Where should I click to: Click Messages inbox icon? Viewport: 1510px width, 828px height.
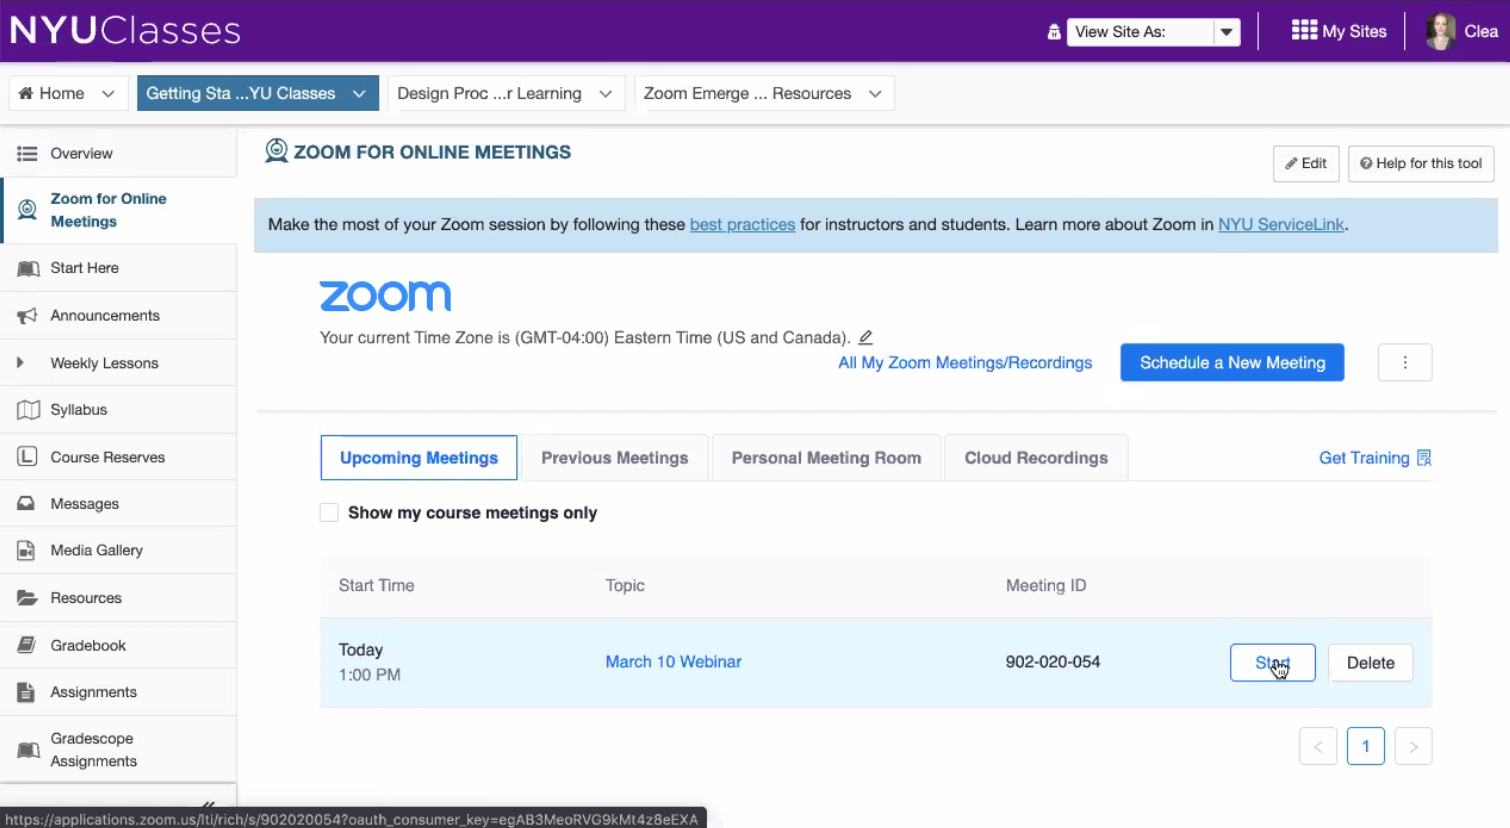pyautogui.click(x=27, y=504)
